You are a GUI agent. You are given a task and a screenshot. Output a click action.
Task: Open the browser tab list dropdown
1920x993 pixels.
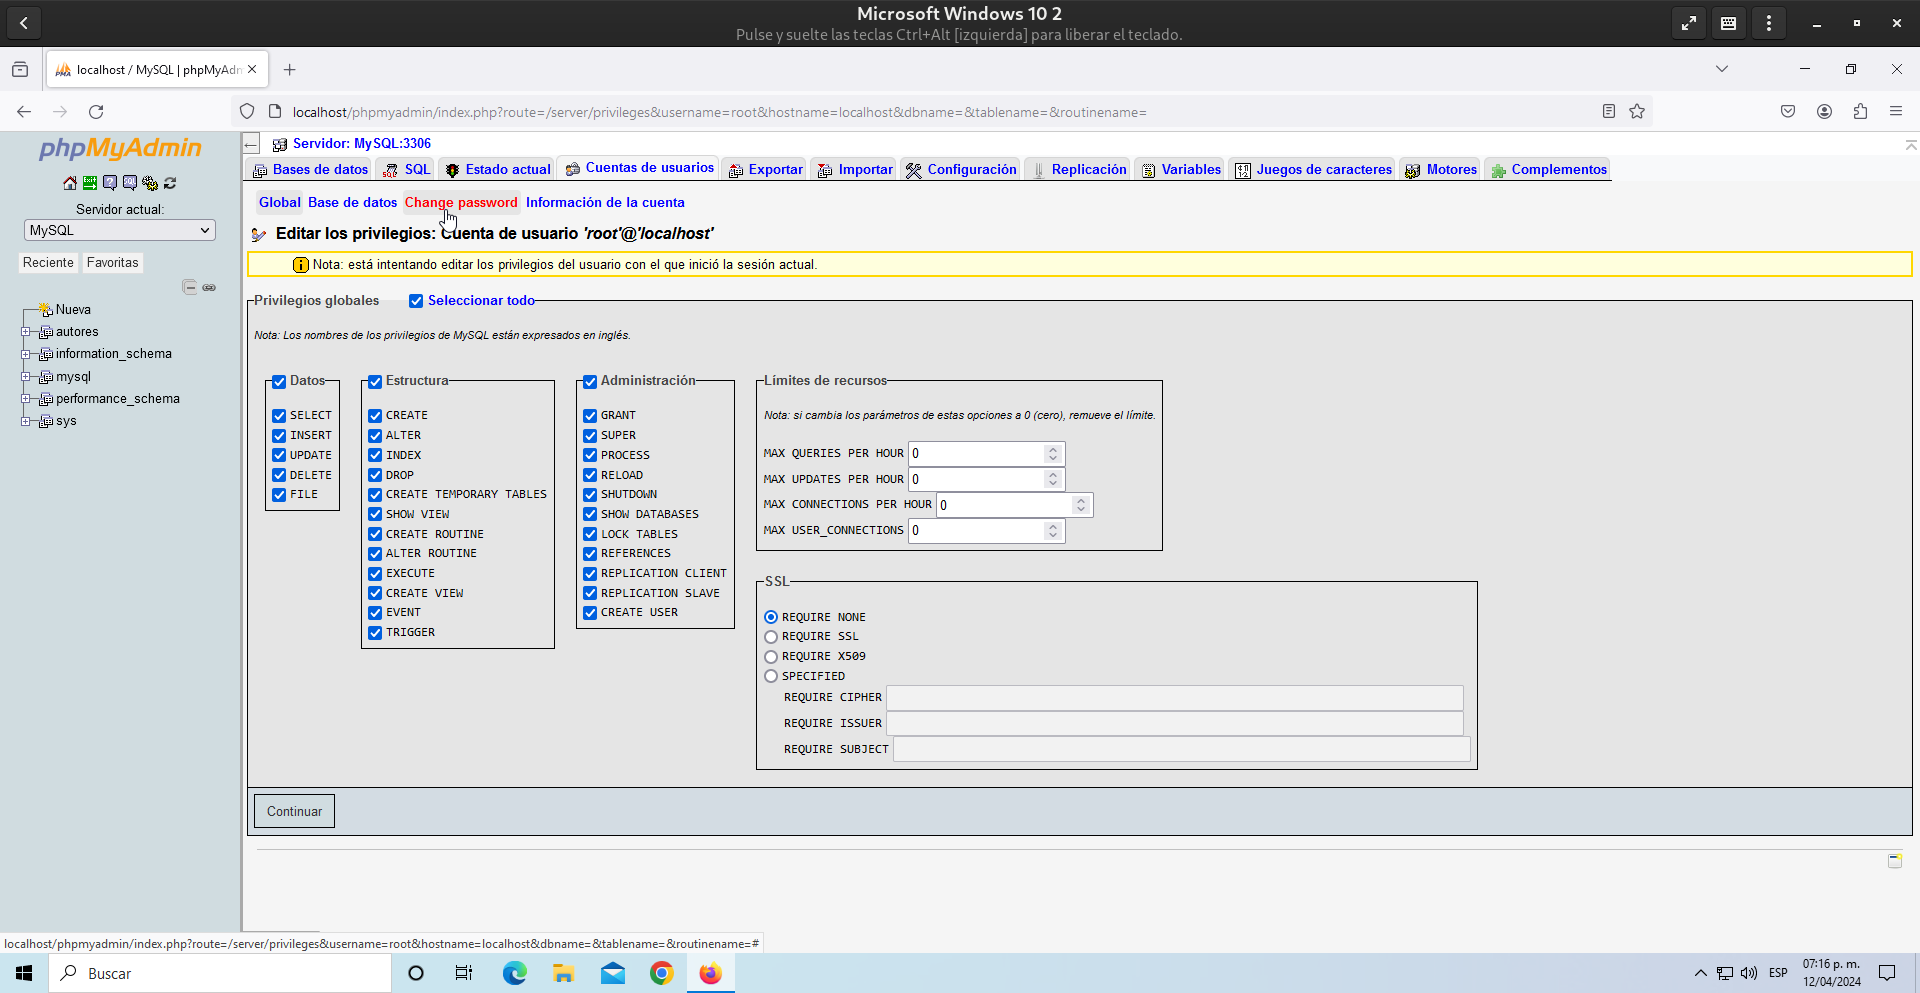point(1721,69)
